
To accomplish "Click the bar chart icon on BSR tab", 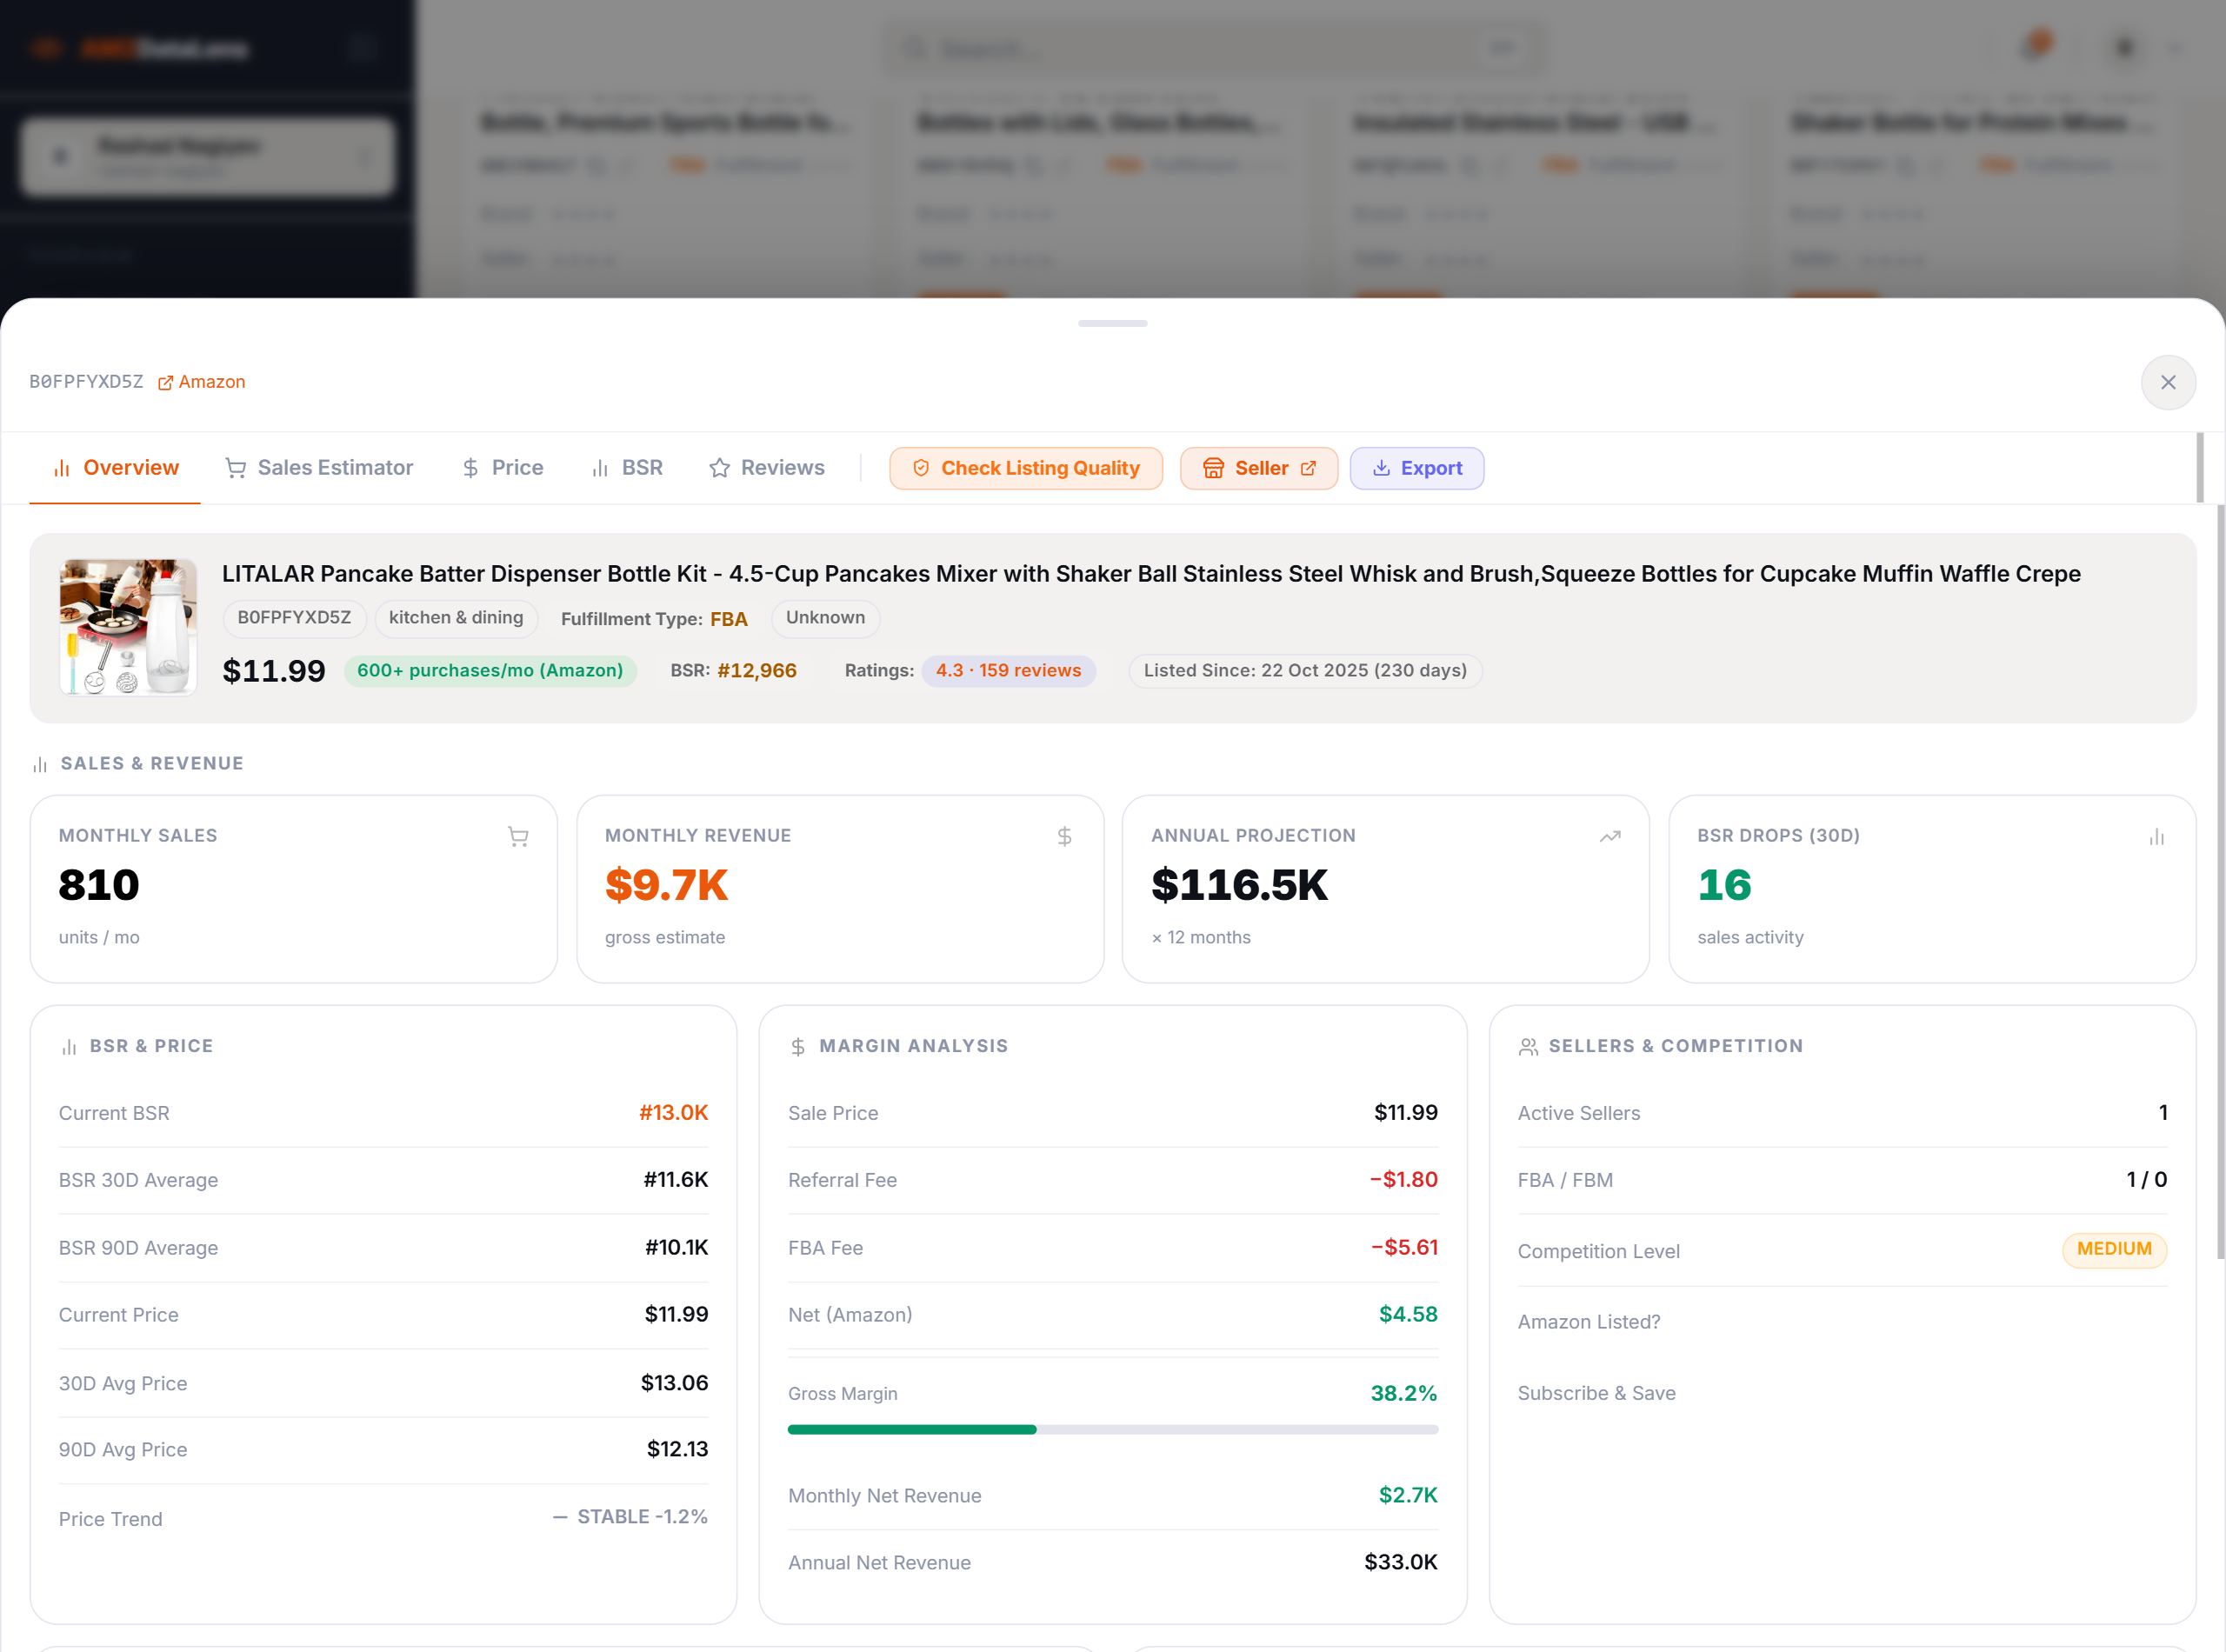I will pos(600,468).
